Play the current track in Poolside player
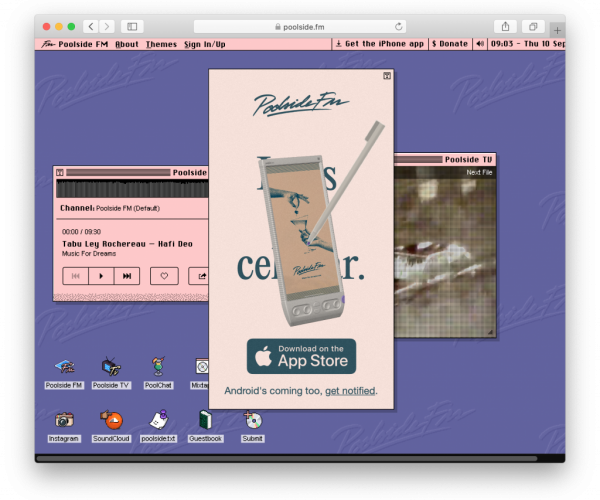 tap(101, 276)
